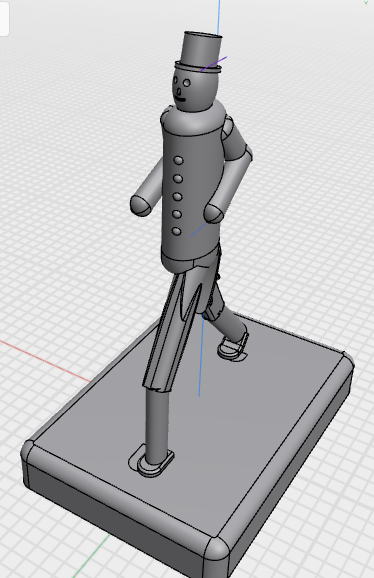Select the figure's mouth on the face
This screenshot has width=374, height=578.
click(181, 100)
